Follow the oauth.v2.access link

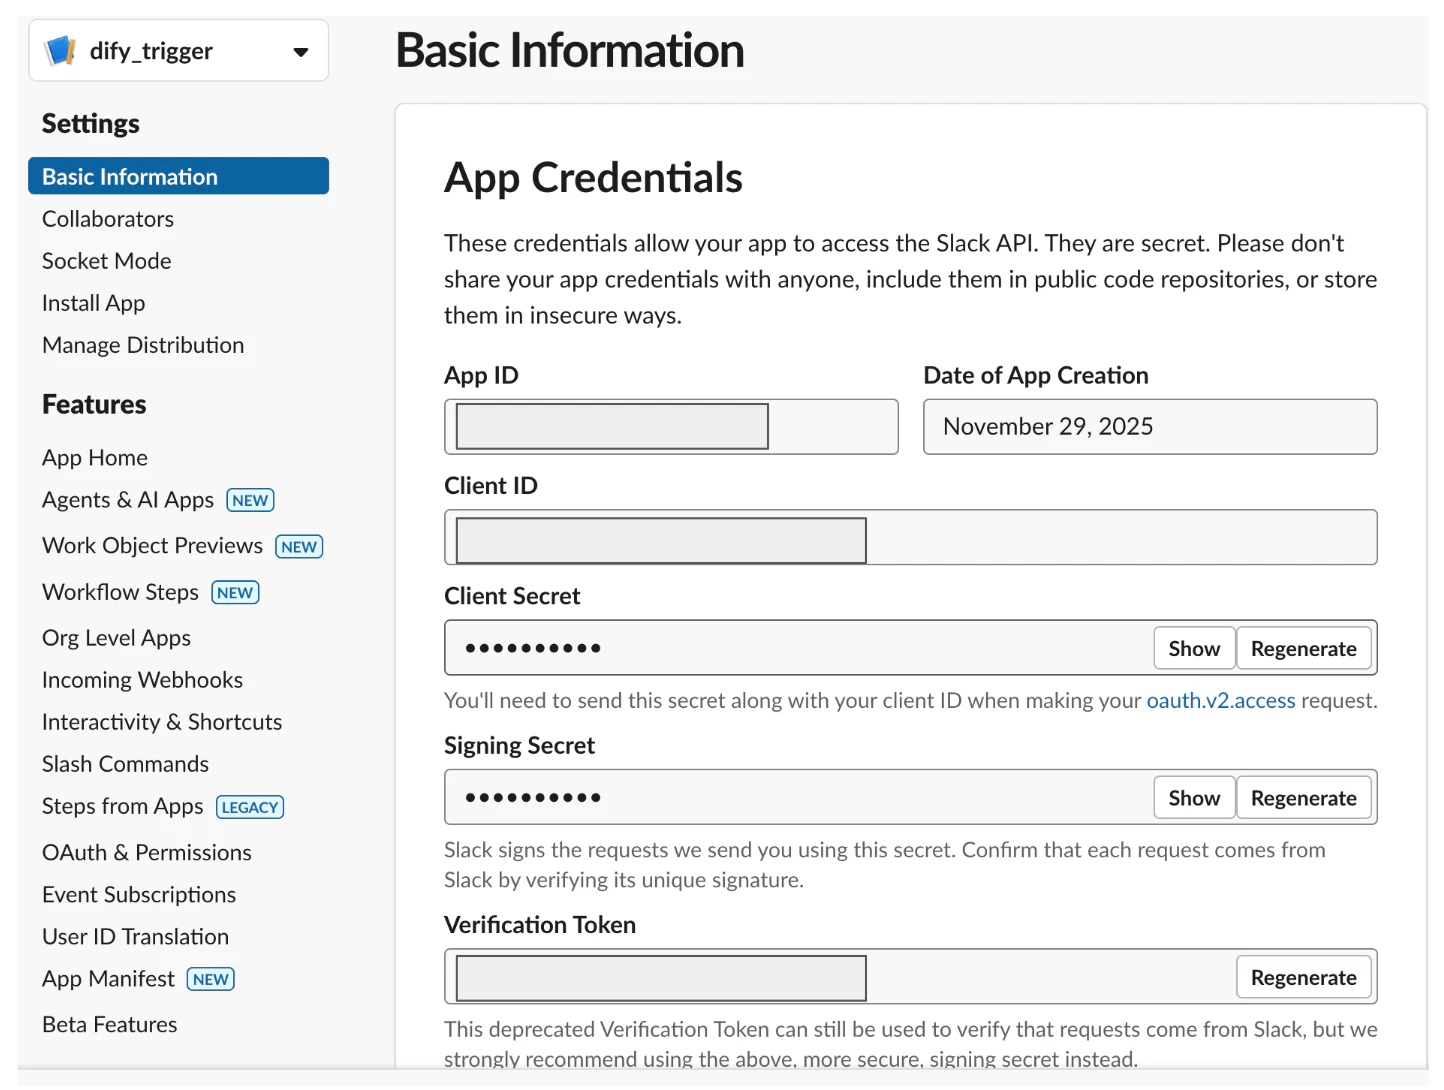click(x=1221, y=700)
